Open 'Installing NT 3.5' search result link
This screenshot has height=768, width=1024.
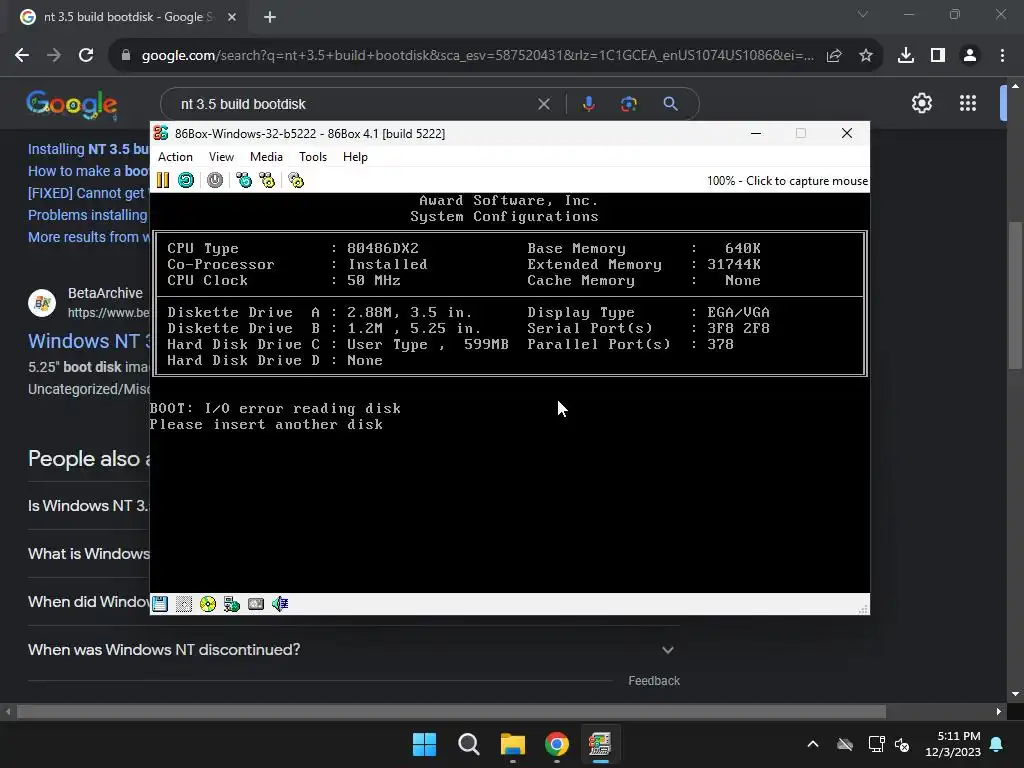coord(88,149)
